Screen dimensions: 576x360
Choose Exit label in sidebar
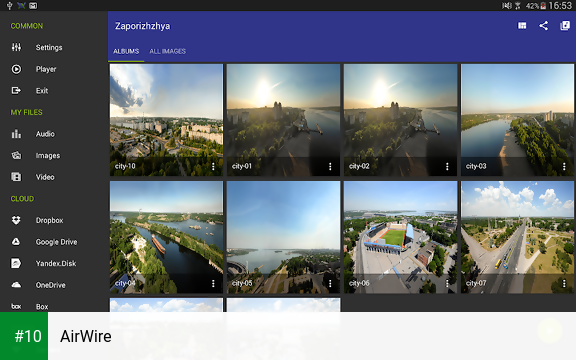click(x=42, y=91)
